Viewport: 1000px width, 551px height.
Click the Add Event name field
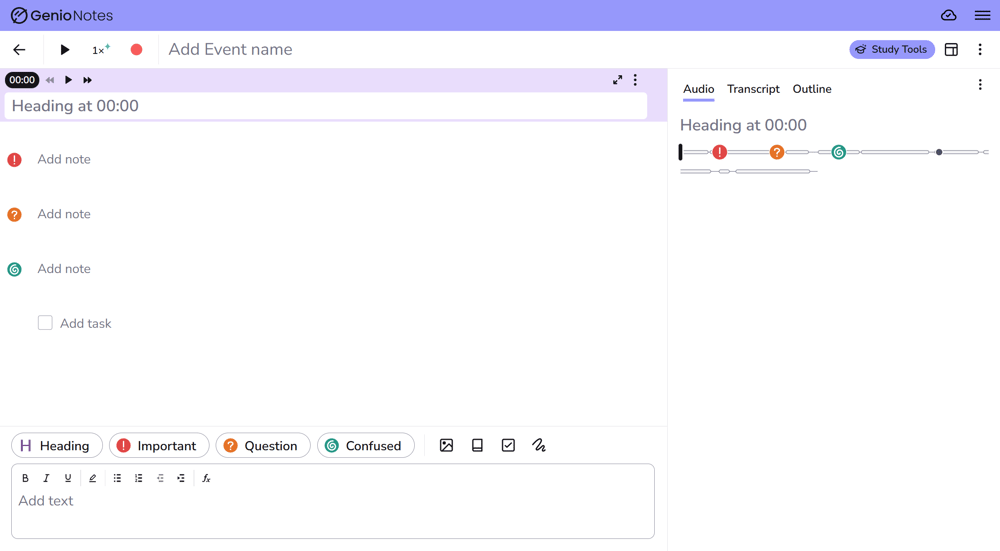(x=230, y=50)
